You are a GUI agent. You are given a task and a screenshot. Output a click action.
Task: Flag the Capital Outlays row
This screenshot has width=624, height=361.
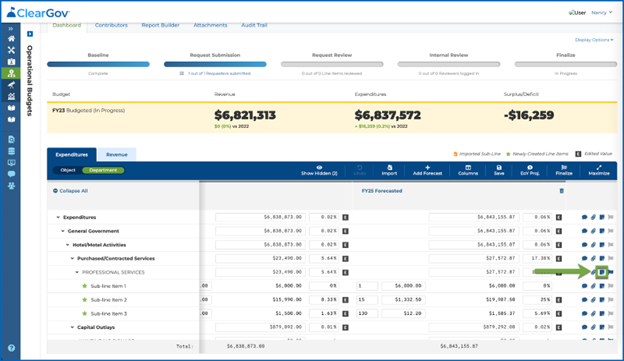pos(610,327)
